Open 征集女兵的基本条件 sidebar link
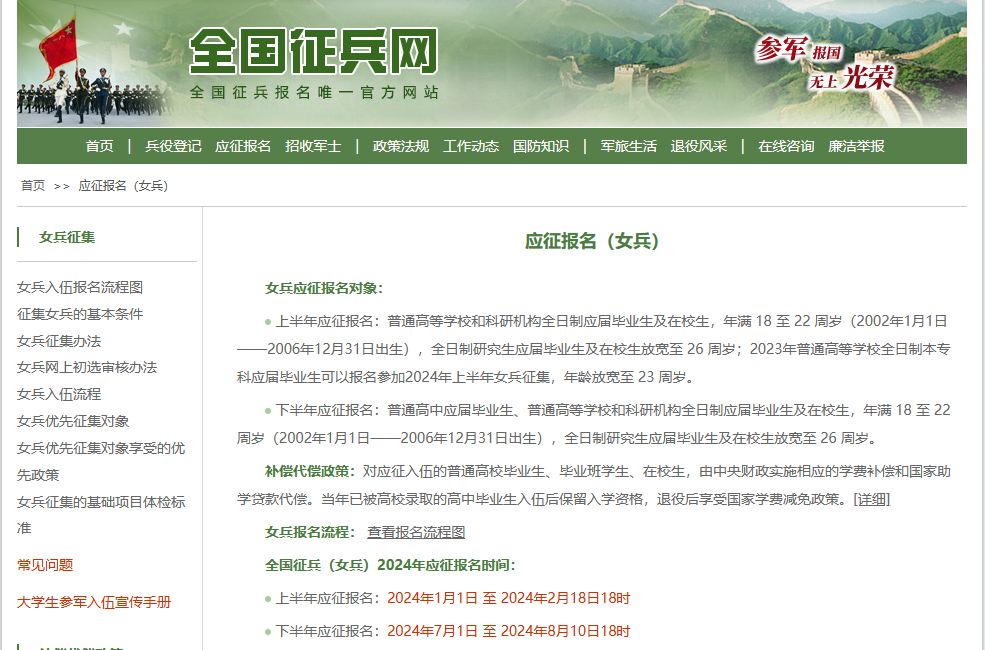The image size is (985, 650). 80,314
